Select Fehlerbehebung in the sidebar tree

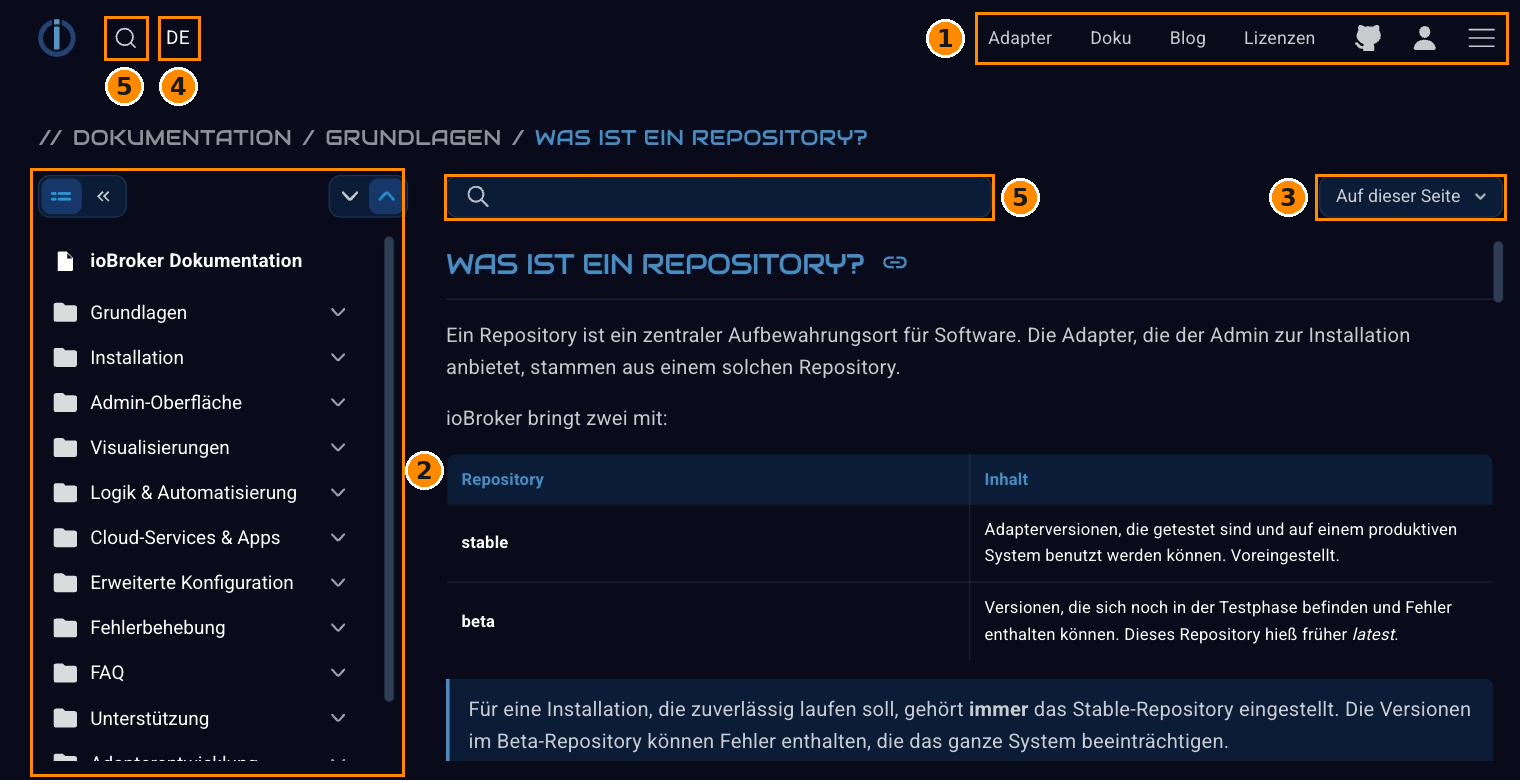click(x=157, y=628)
